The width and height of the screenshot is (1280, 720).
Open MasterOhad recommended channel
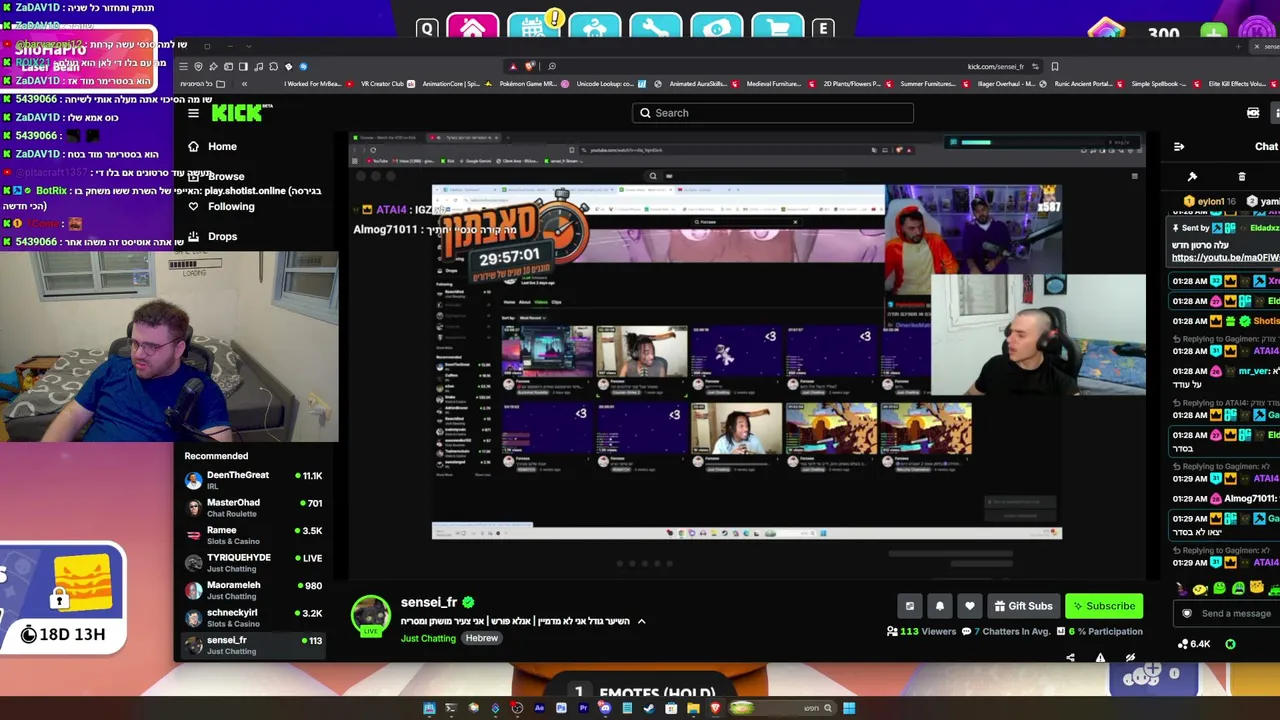(254, 508)
